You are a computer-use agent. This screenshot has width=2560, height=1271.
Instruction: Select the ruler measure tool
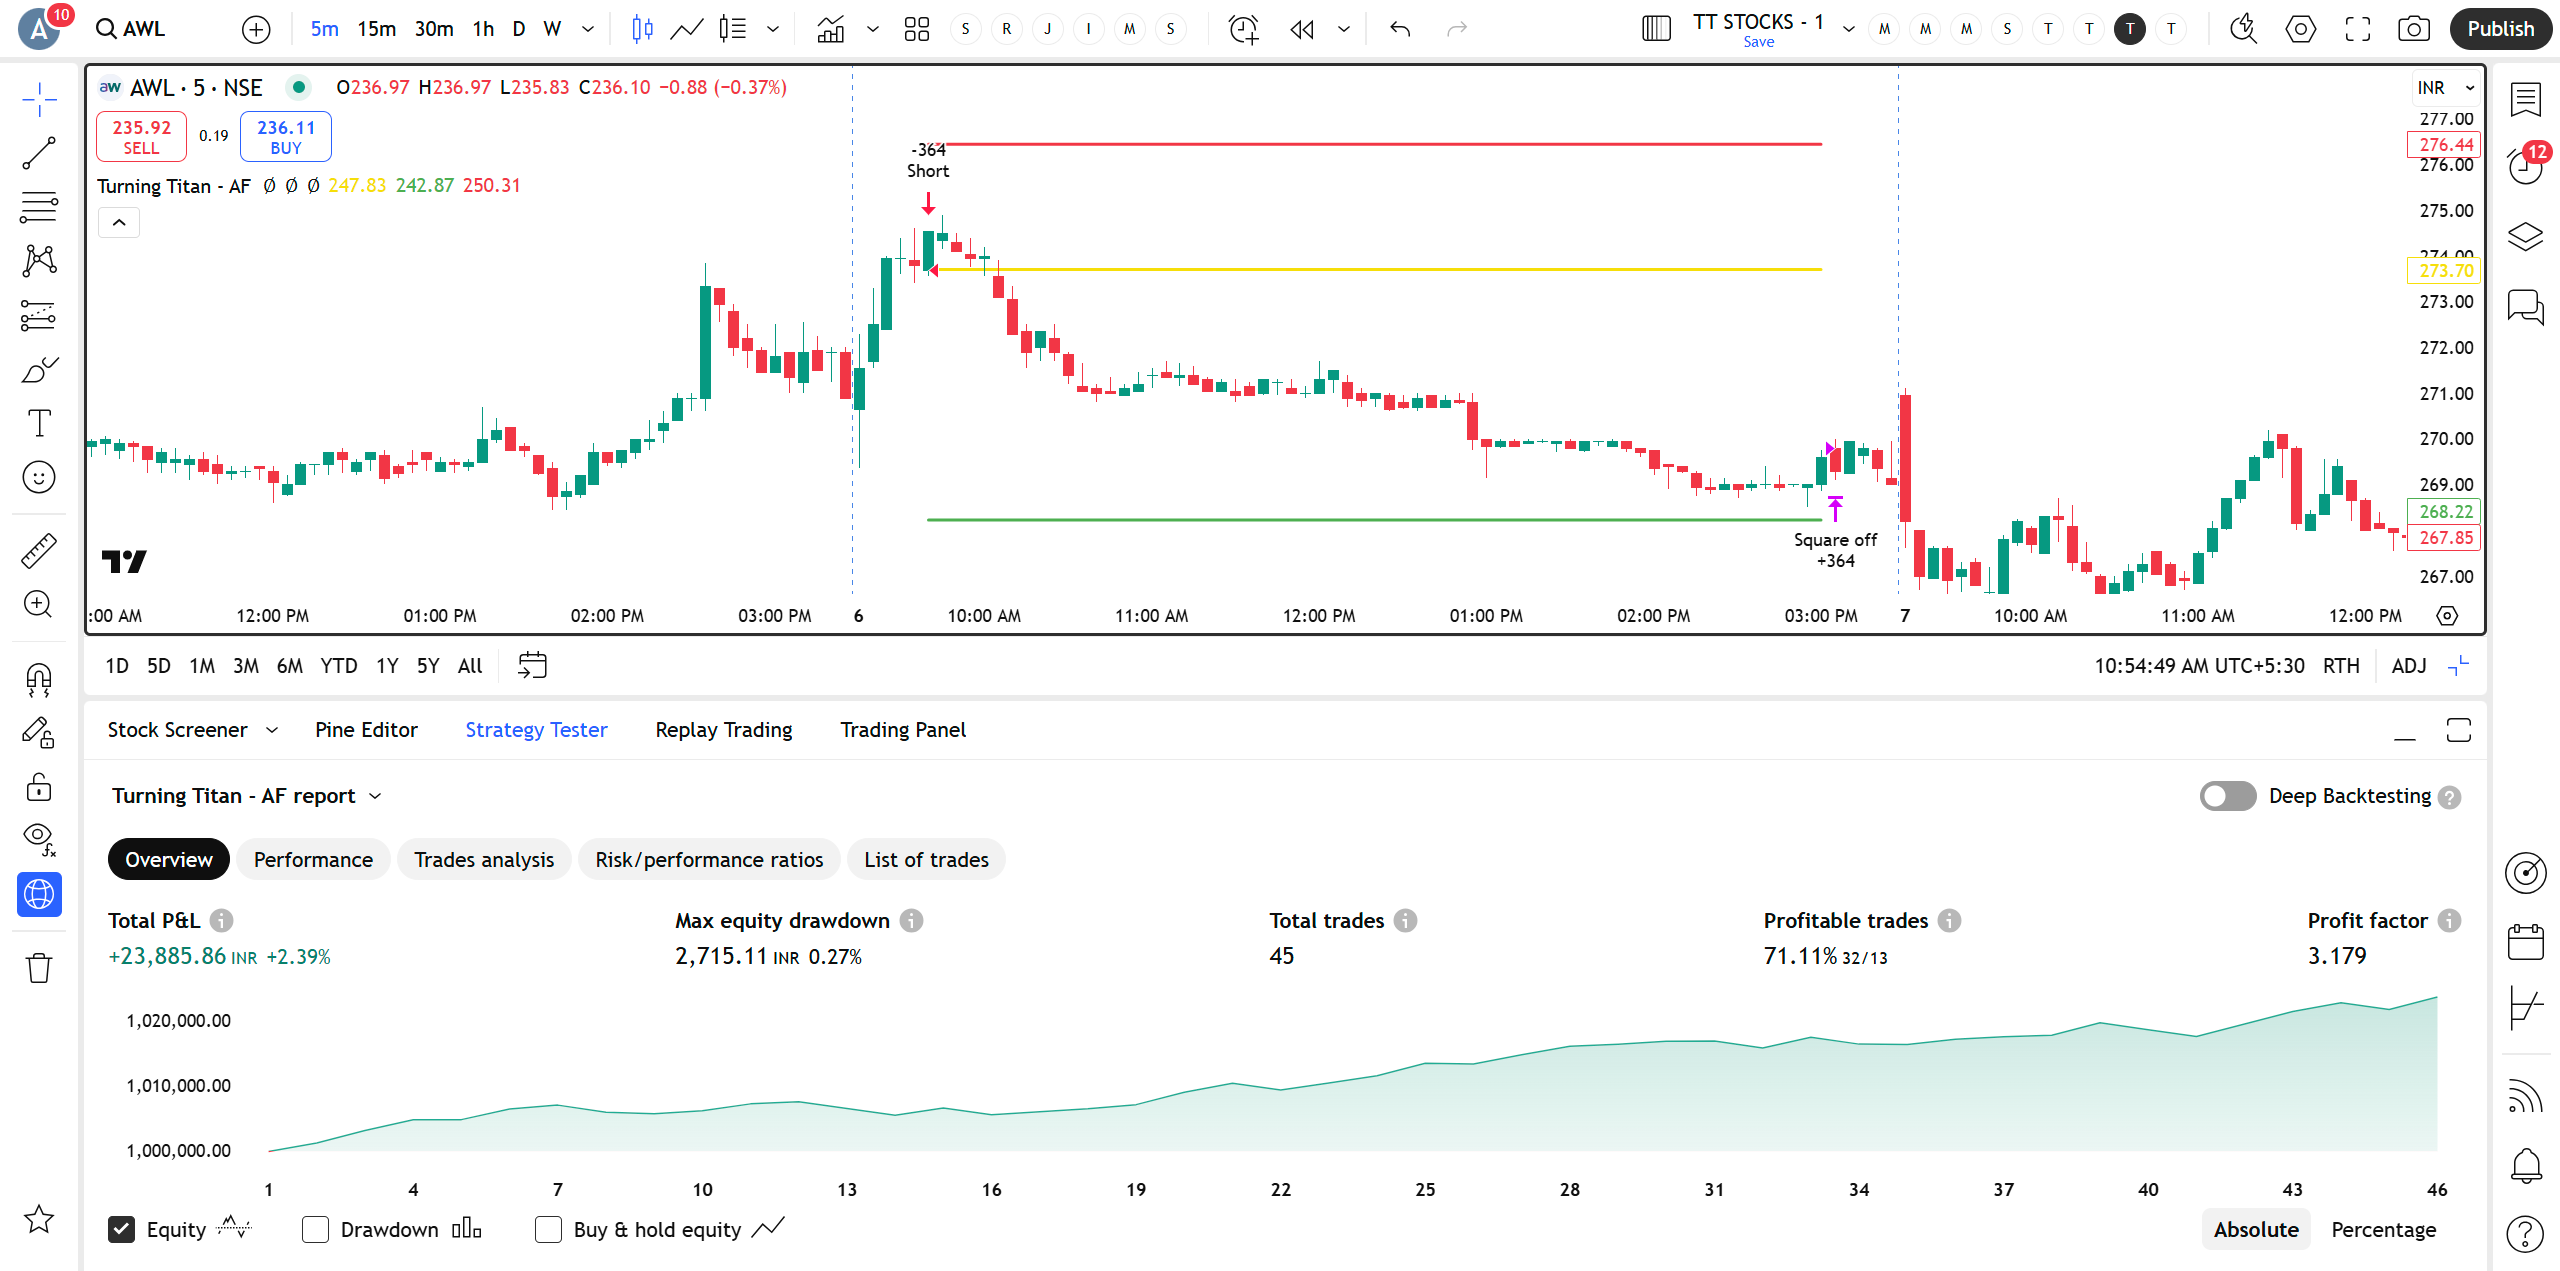point(39,550)
